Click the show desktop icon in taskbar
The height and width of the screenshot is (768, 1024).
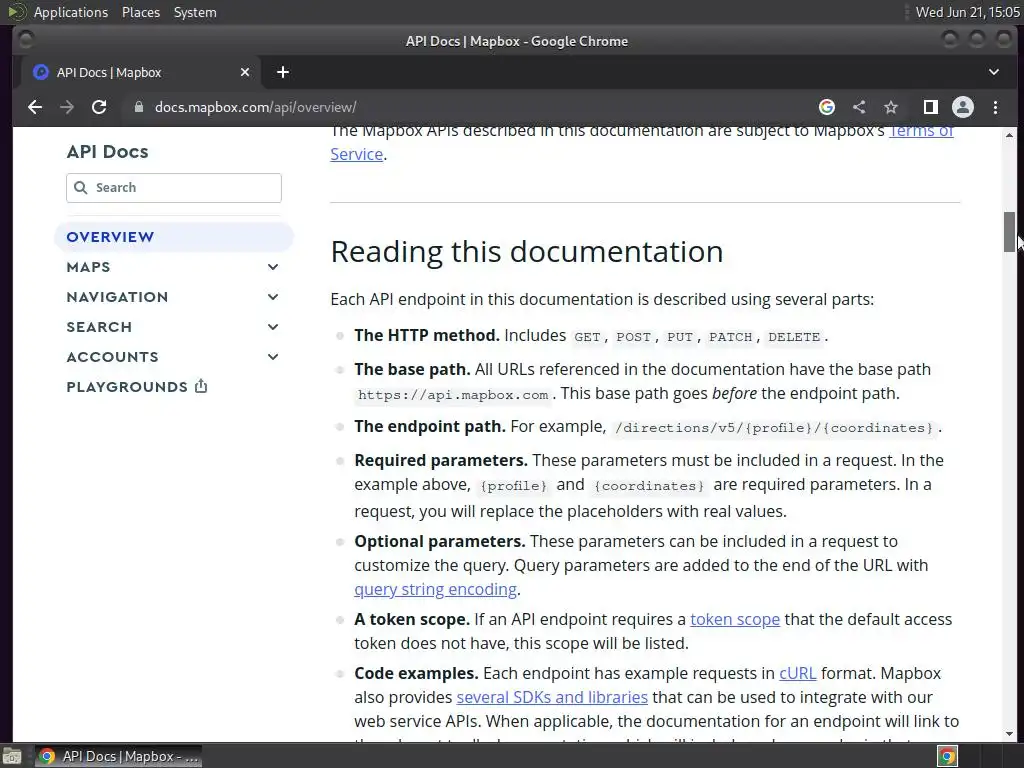(x=12, y=756)
